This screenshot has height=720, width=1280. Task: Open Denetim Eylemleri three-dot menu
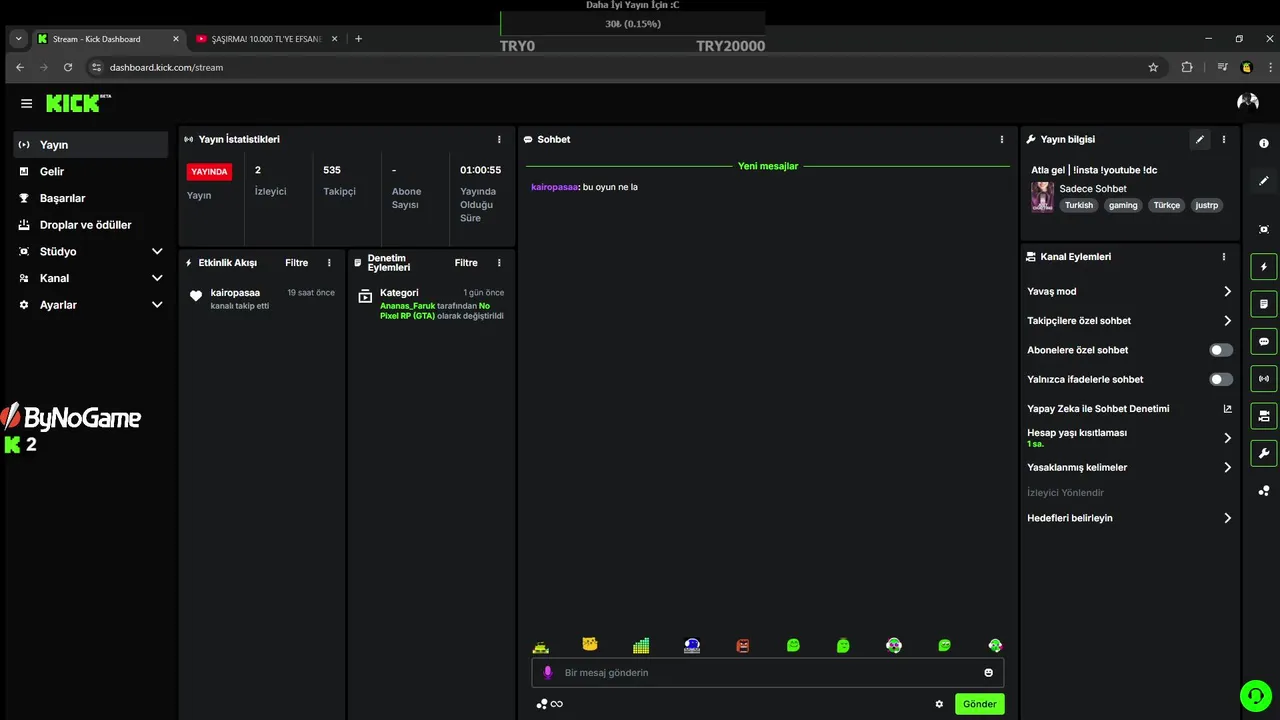[x=499, y=263]
